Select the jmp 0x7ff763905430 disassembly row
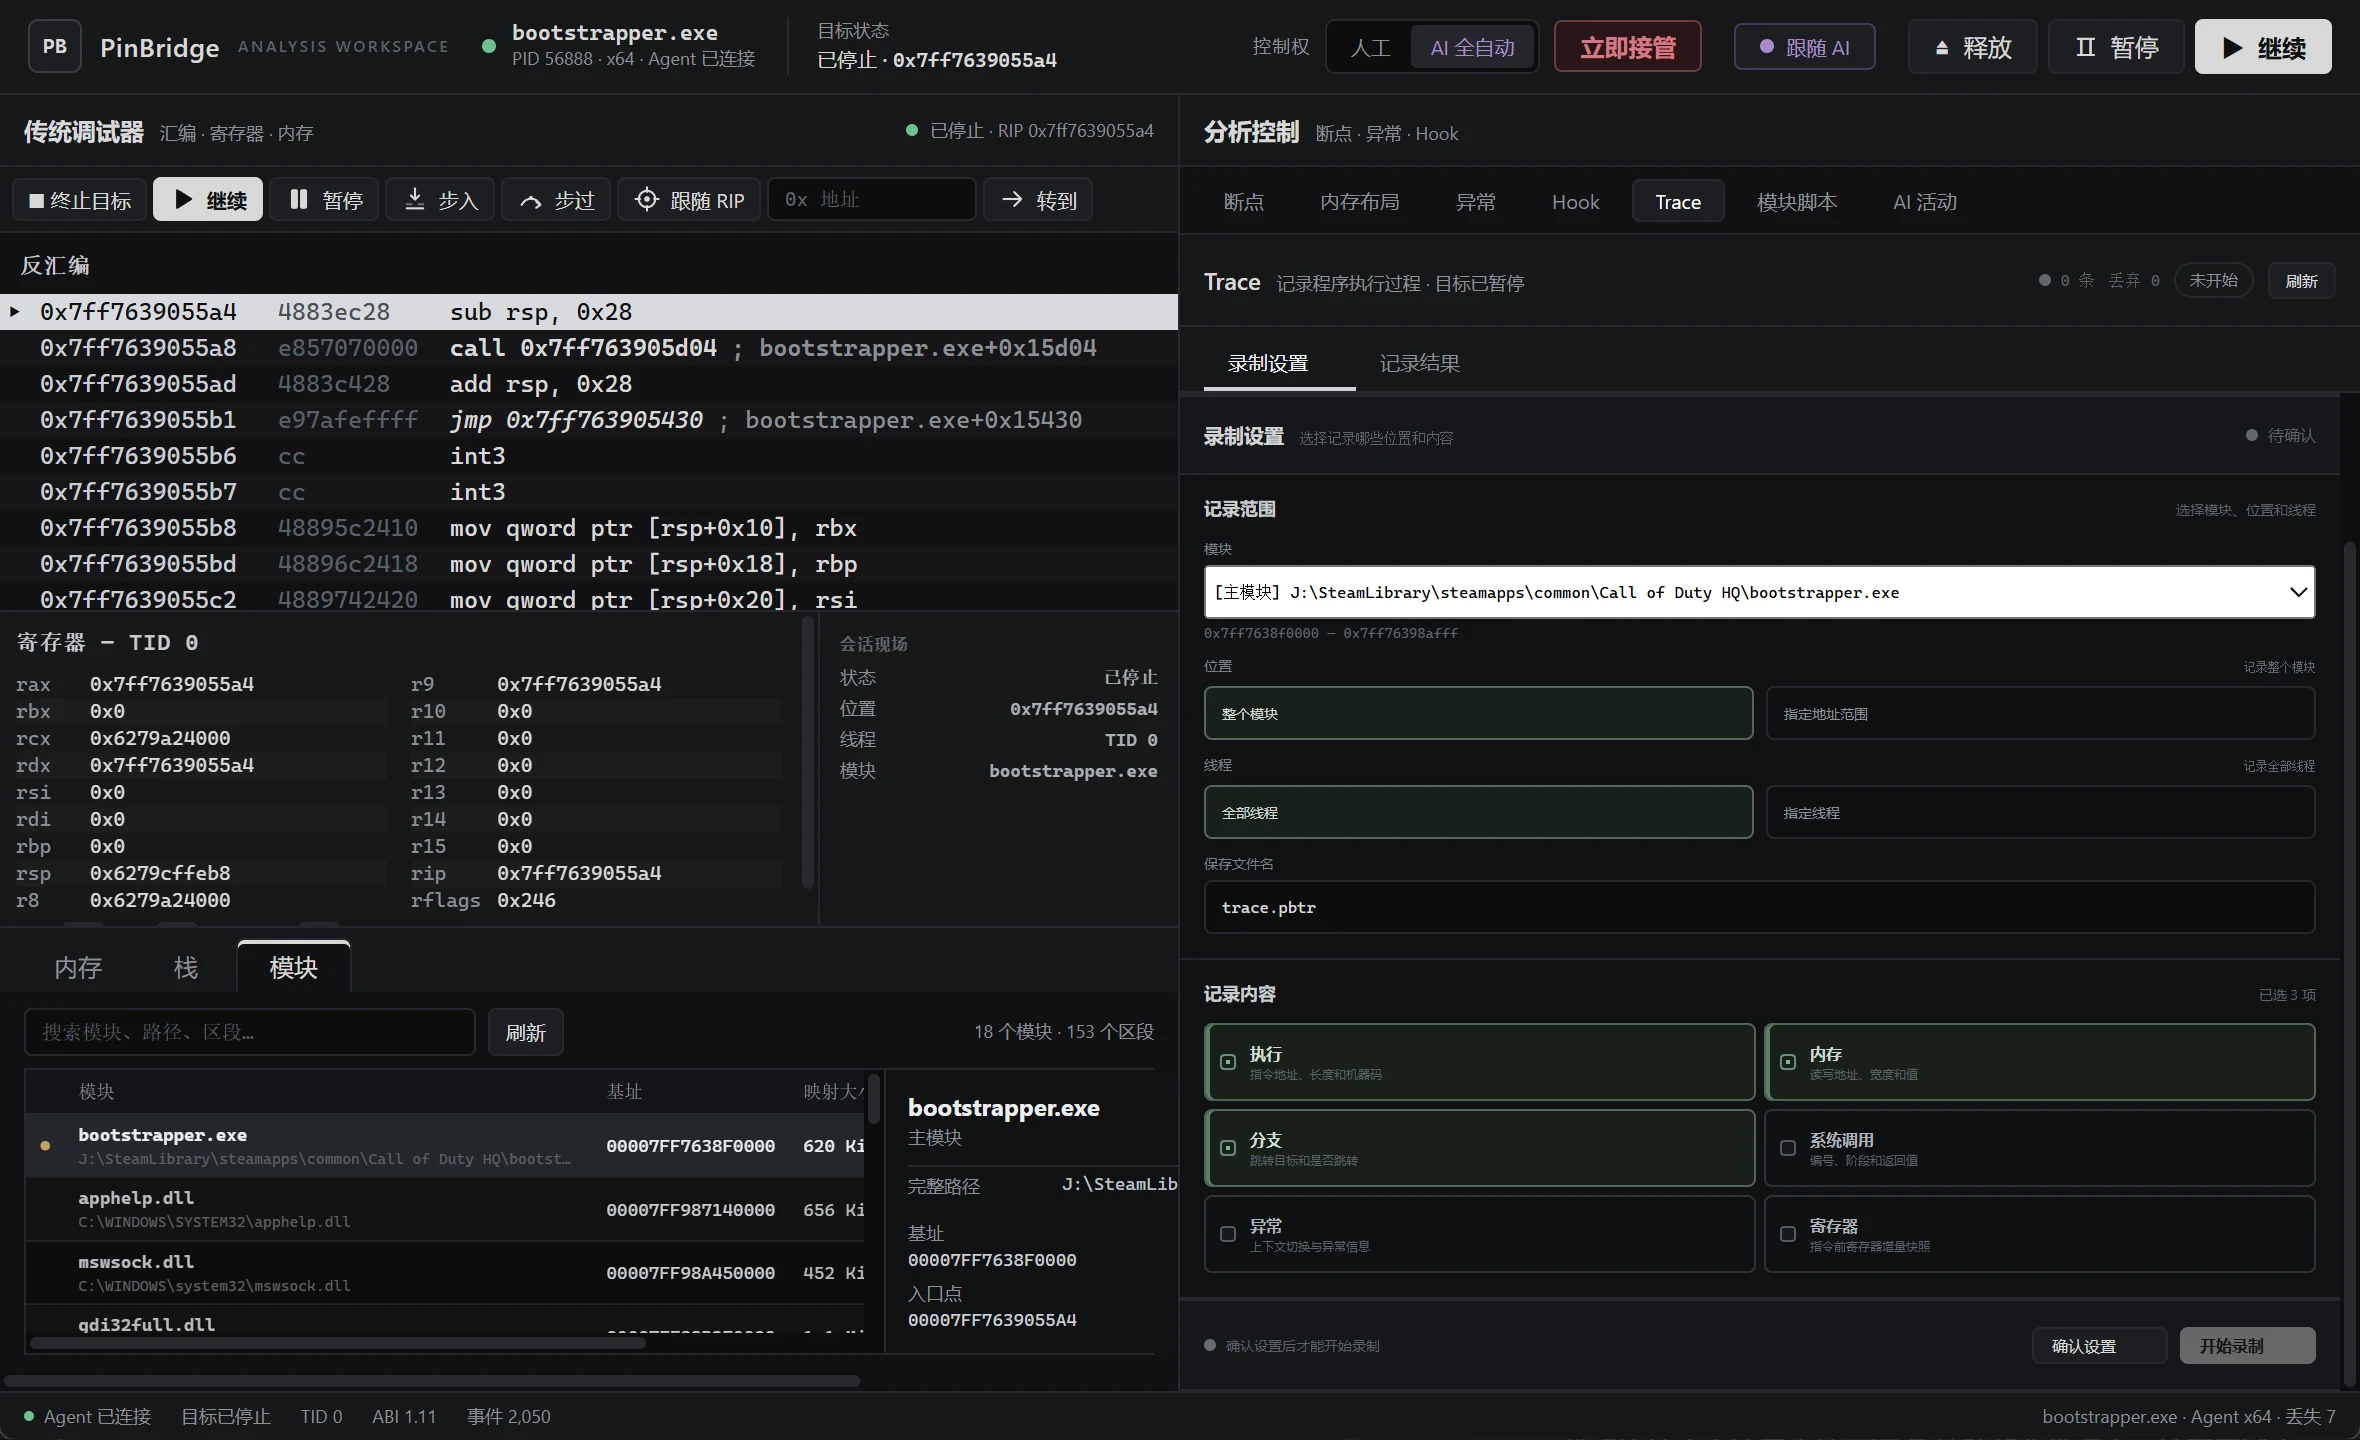 pos(589,420)
